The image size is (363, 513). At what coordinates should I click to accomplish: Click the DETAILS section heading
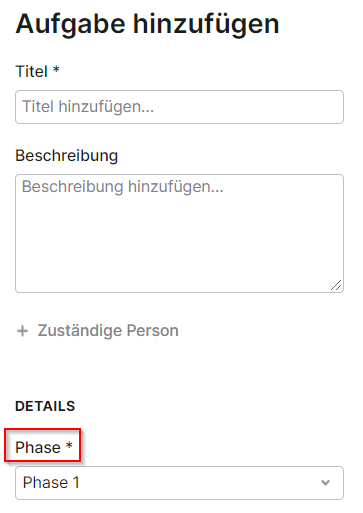(x=45, y=406)
